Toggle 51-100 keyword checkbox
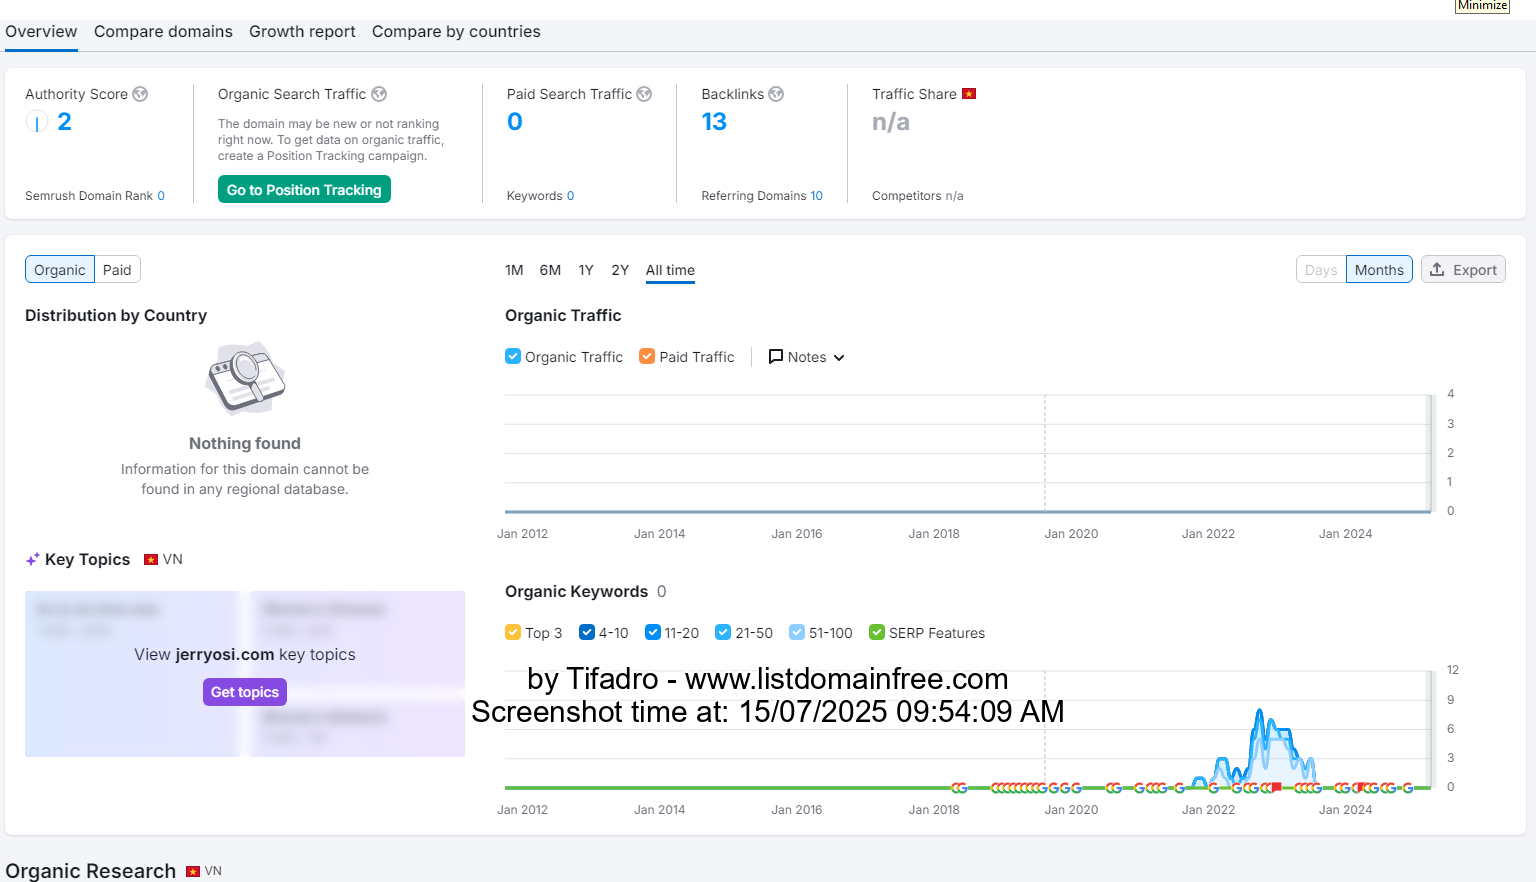The width and height of the screenshot is (1536, 882). (x=797, y=632)
